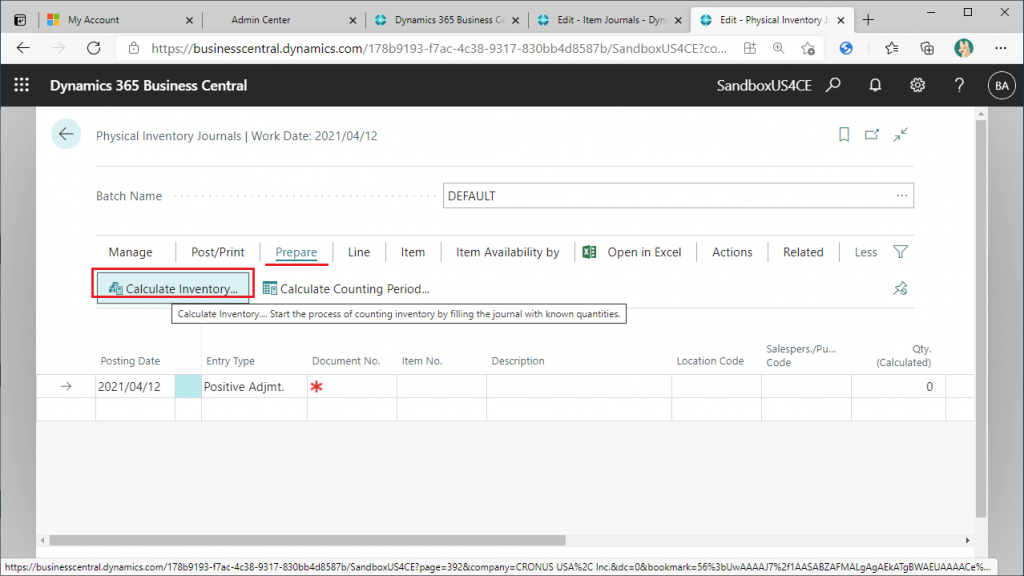
Task: Click the Document No. column header
Action: pos(346,360)
